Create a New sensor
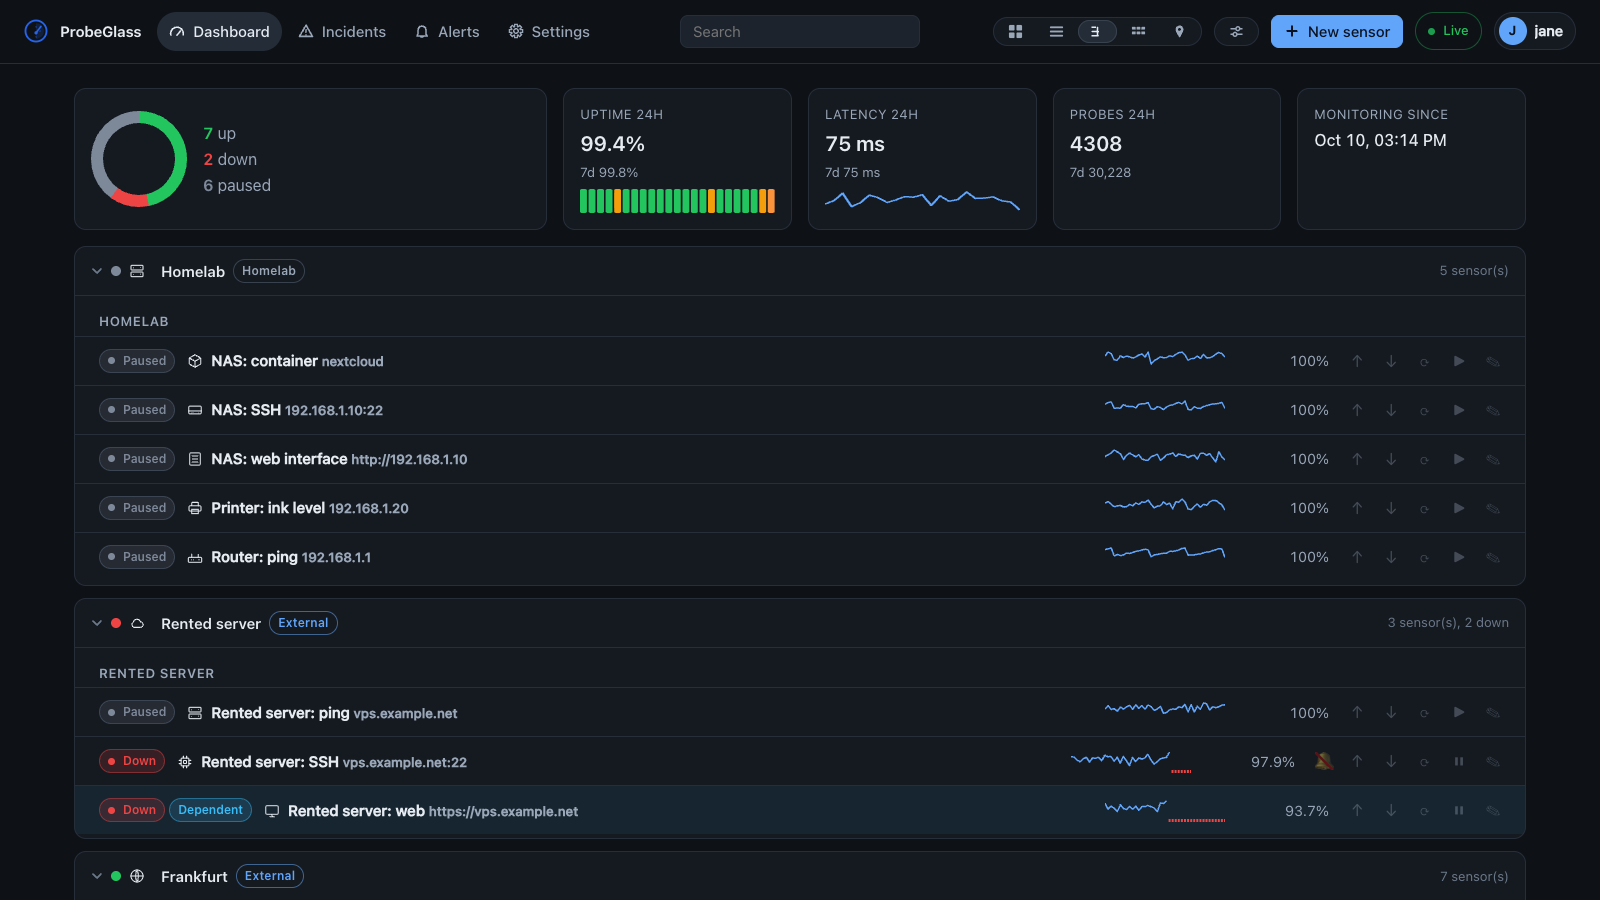Viewport: 1600px width, 900px height. 1336,32
